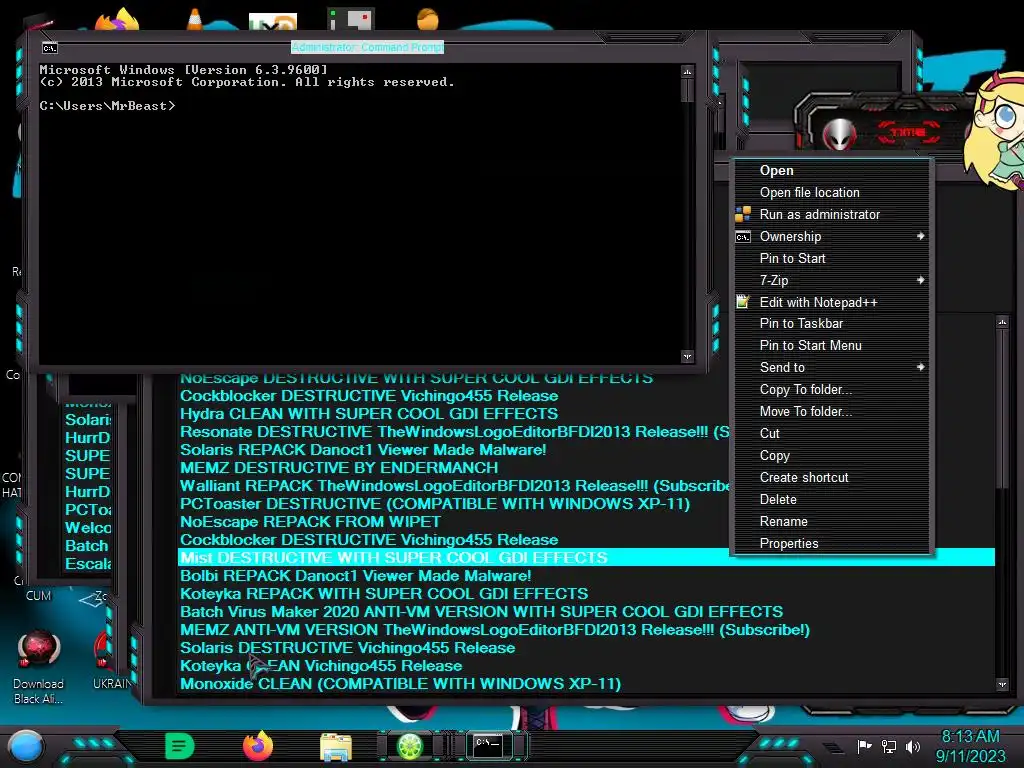Open the taskbar clock and date

(x=970, y=746)
